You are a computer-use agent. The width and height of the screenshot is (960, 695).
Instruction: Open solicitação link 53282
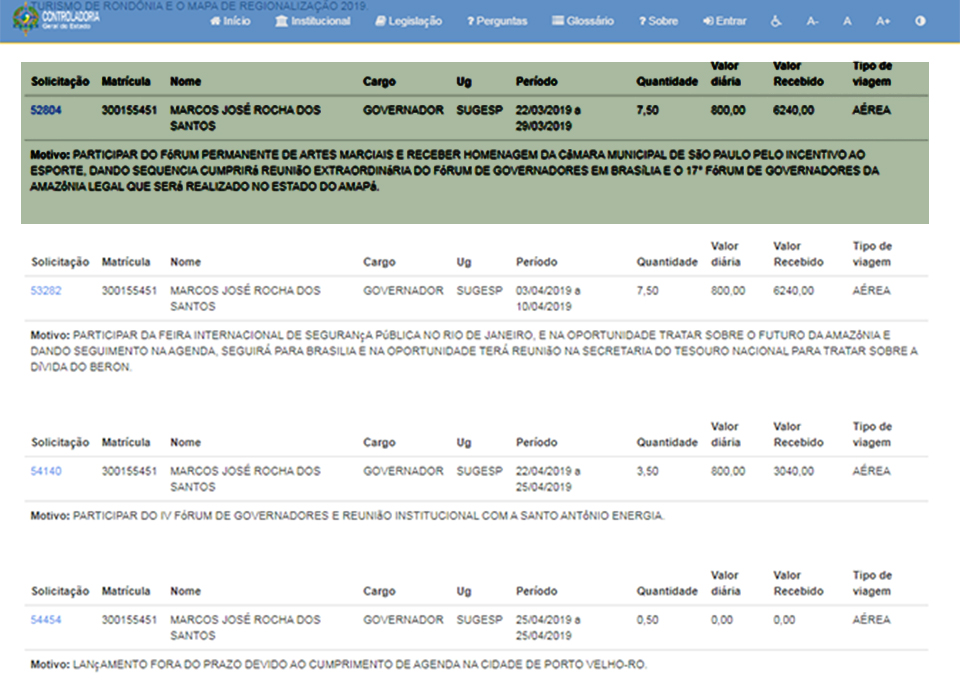click(46, 291)
